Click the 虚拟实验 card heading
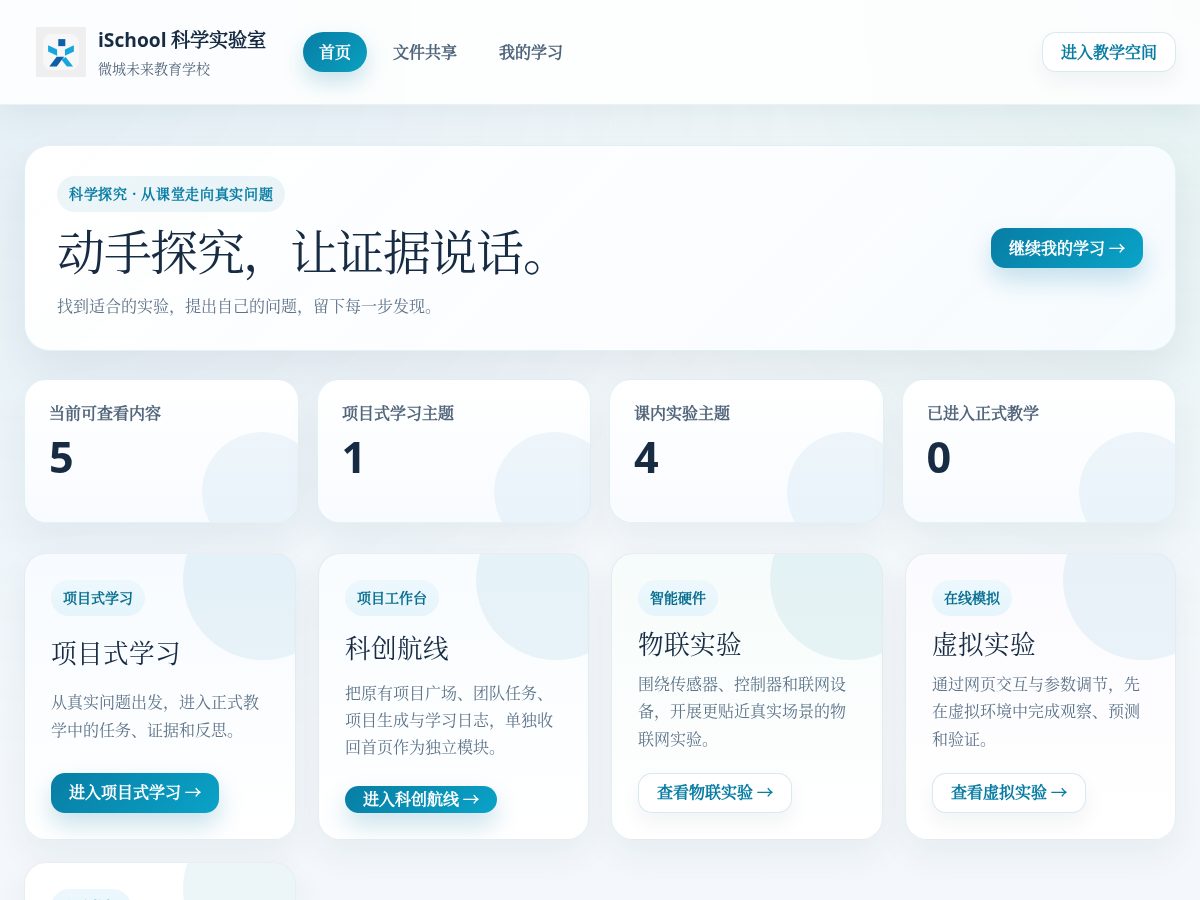1200x900 pixels. (984, 644)
